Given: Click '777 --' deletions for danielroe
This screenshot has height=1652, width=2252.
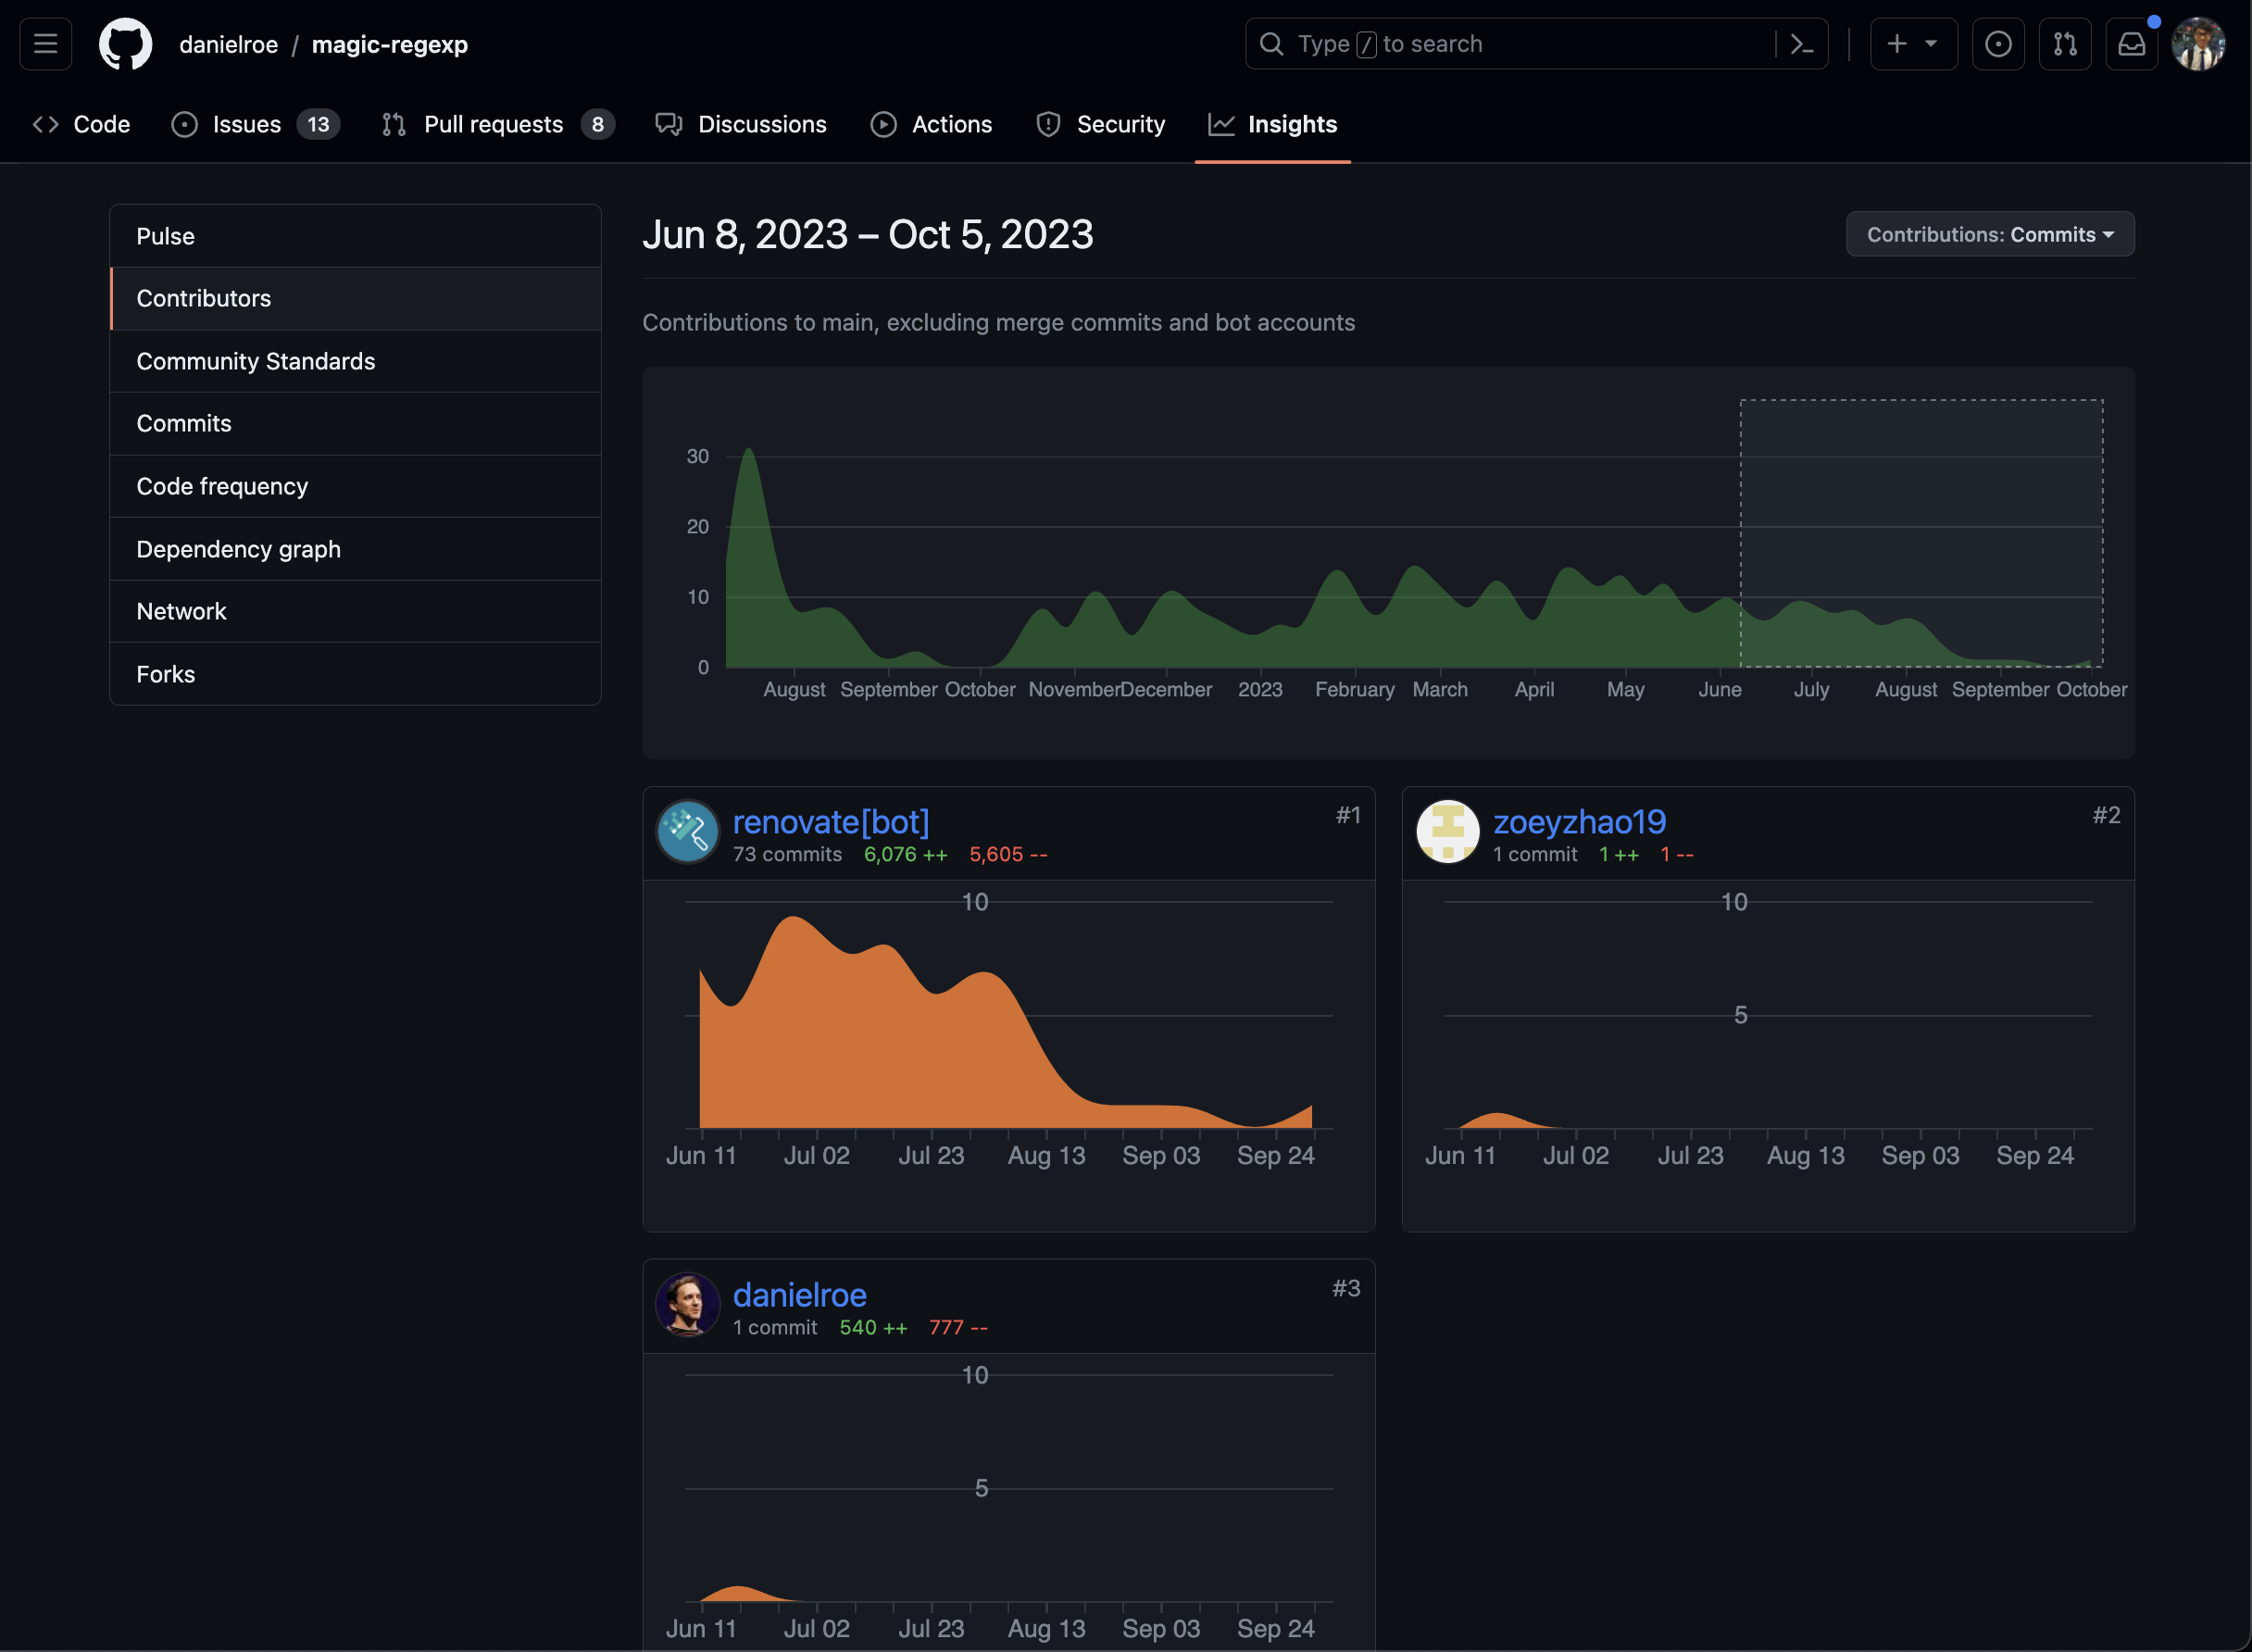Looking at the screenshot, I should point(959,1328).
